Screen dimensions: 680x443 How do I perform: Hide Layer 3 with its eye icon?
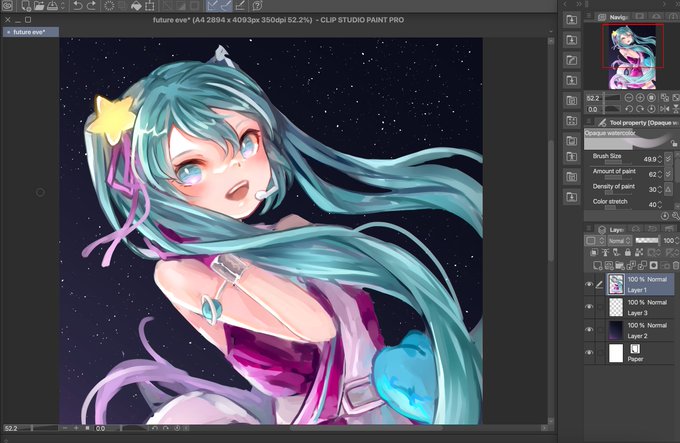pyautogui.click(x=589, y=307)
